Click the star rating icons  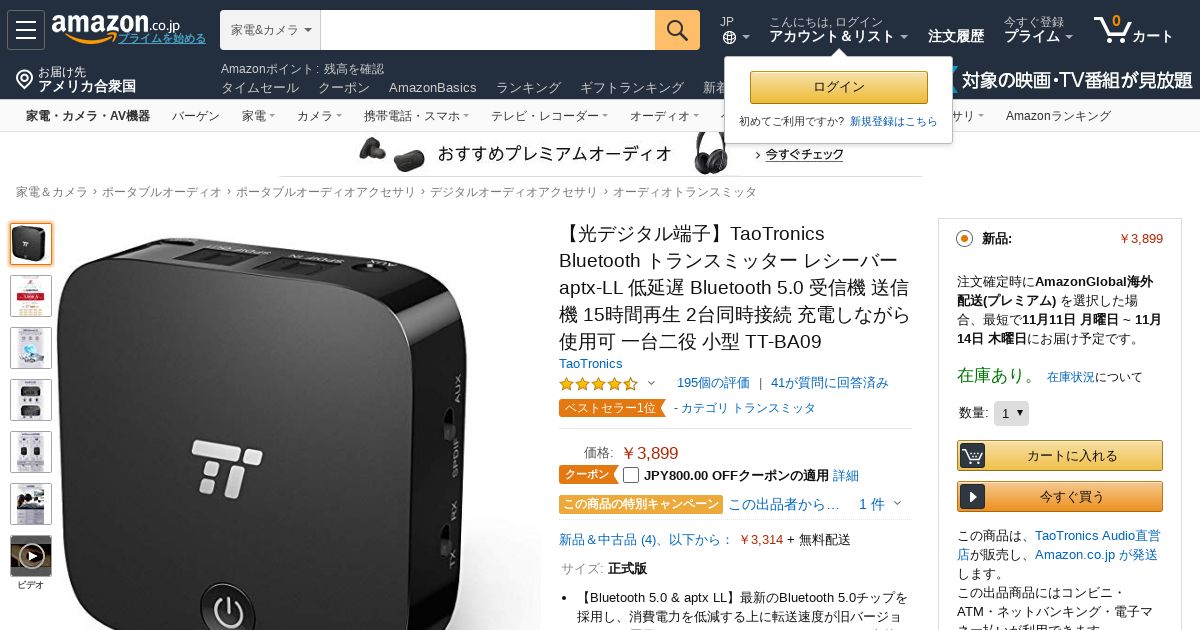pos(598,383)
